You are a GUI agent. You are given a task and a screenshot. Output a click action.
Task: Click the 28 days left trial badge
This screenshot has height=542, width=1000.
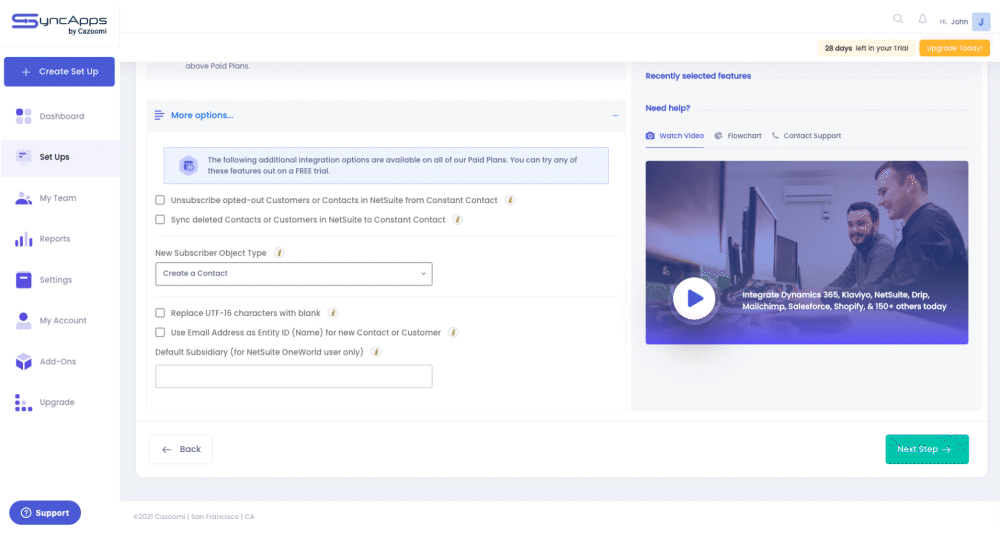click(x=866, y=48)
